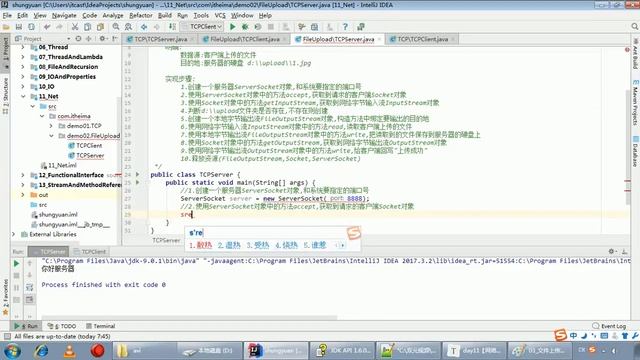Open the TODO tool window button

(x=62, y=326)
